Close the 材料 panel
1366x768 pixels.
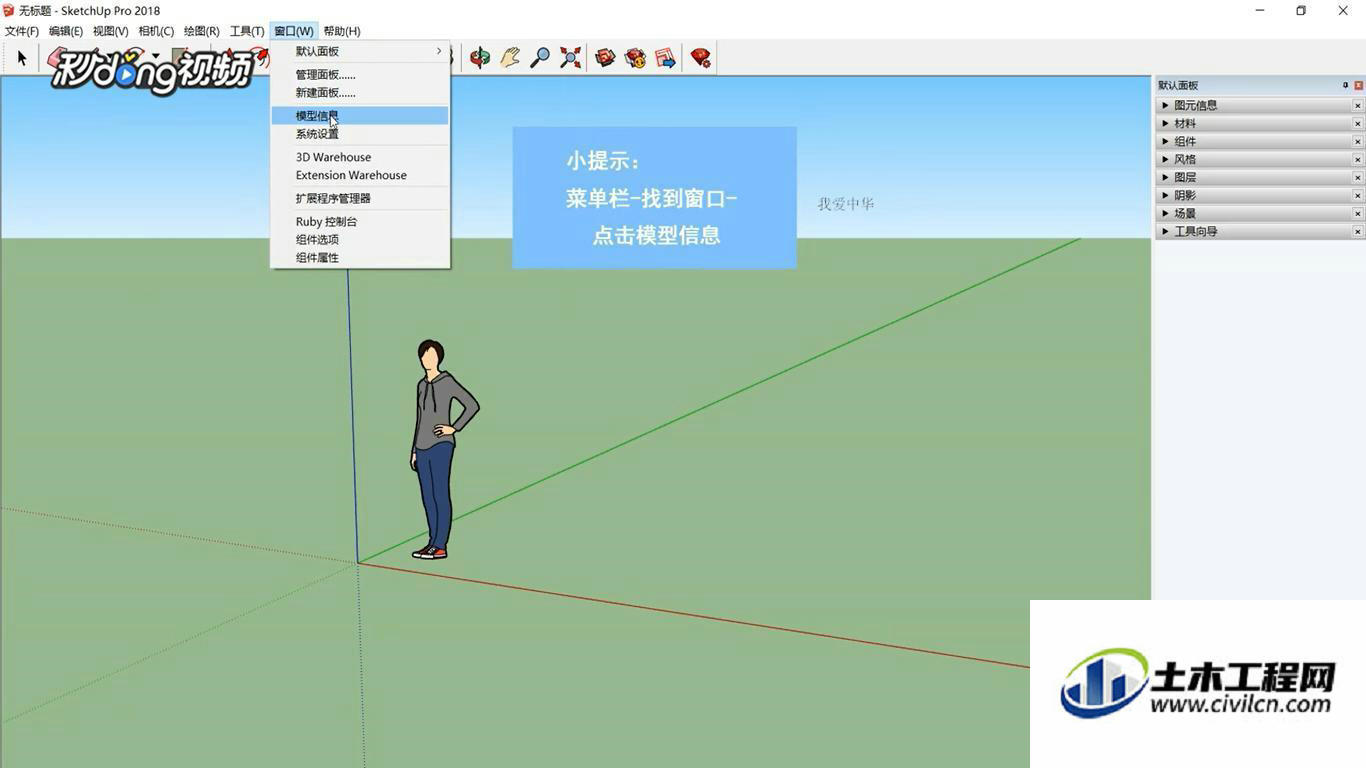tap(1358, 123)
